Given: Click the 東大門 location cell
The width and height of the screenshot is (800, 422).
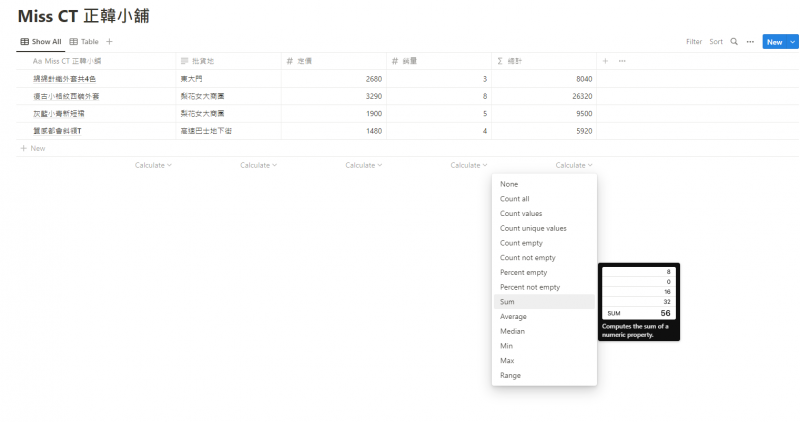Looking at the screenshot, I should pos(228,79).
